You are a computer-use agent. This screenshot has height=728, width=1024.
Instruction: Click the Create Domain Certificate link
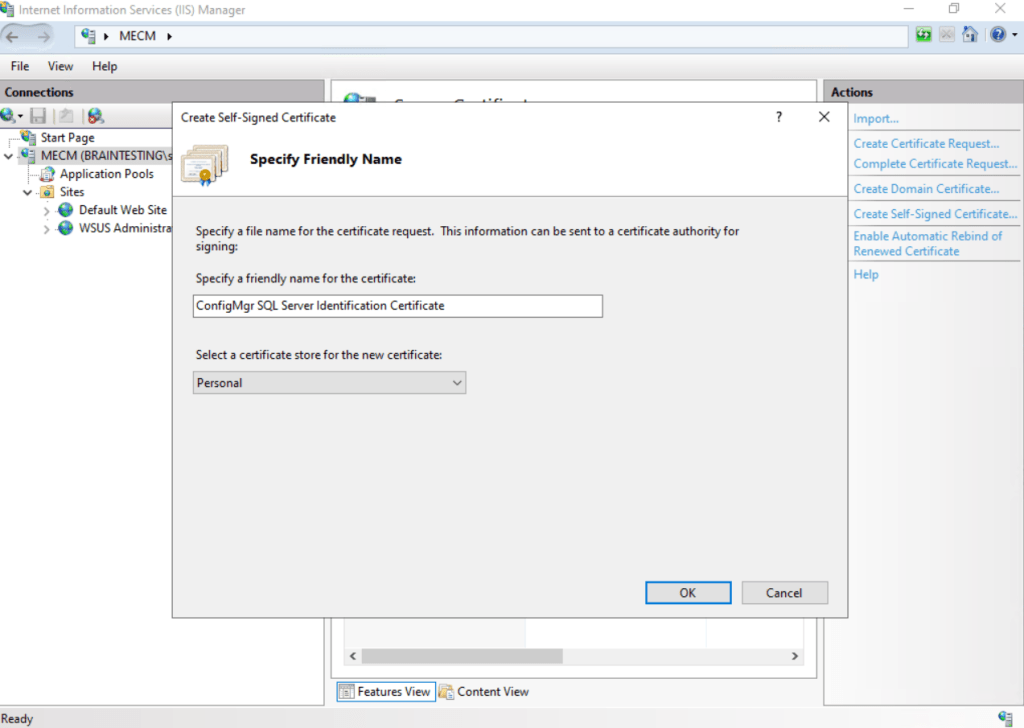[926, 189]
